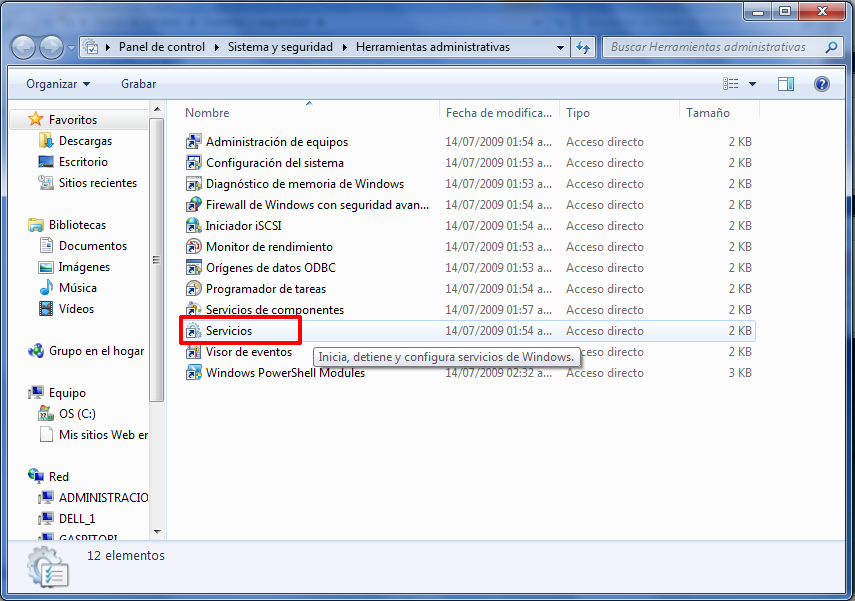The width and height of the screenshot is (855, 601).
Task: Select the 'Servicios' gear shortcut icon
Action: (x=194, y=330)
